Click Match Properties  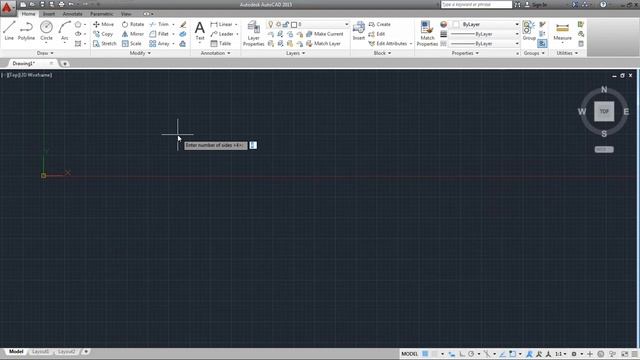[x=427, y=33]
